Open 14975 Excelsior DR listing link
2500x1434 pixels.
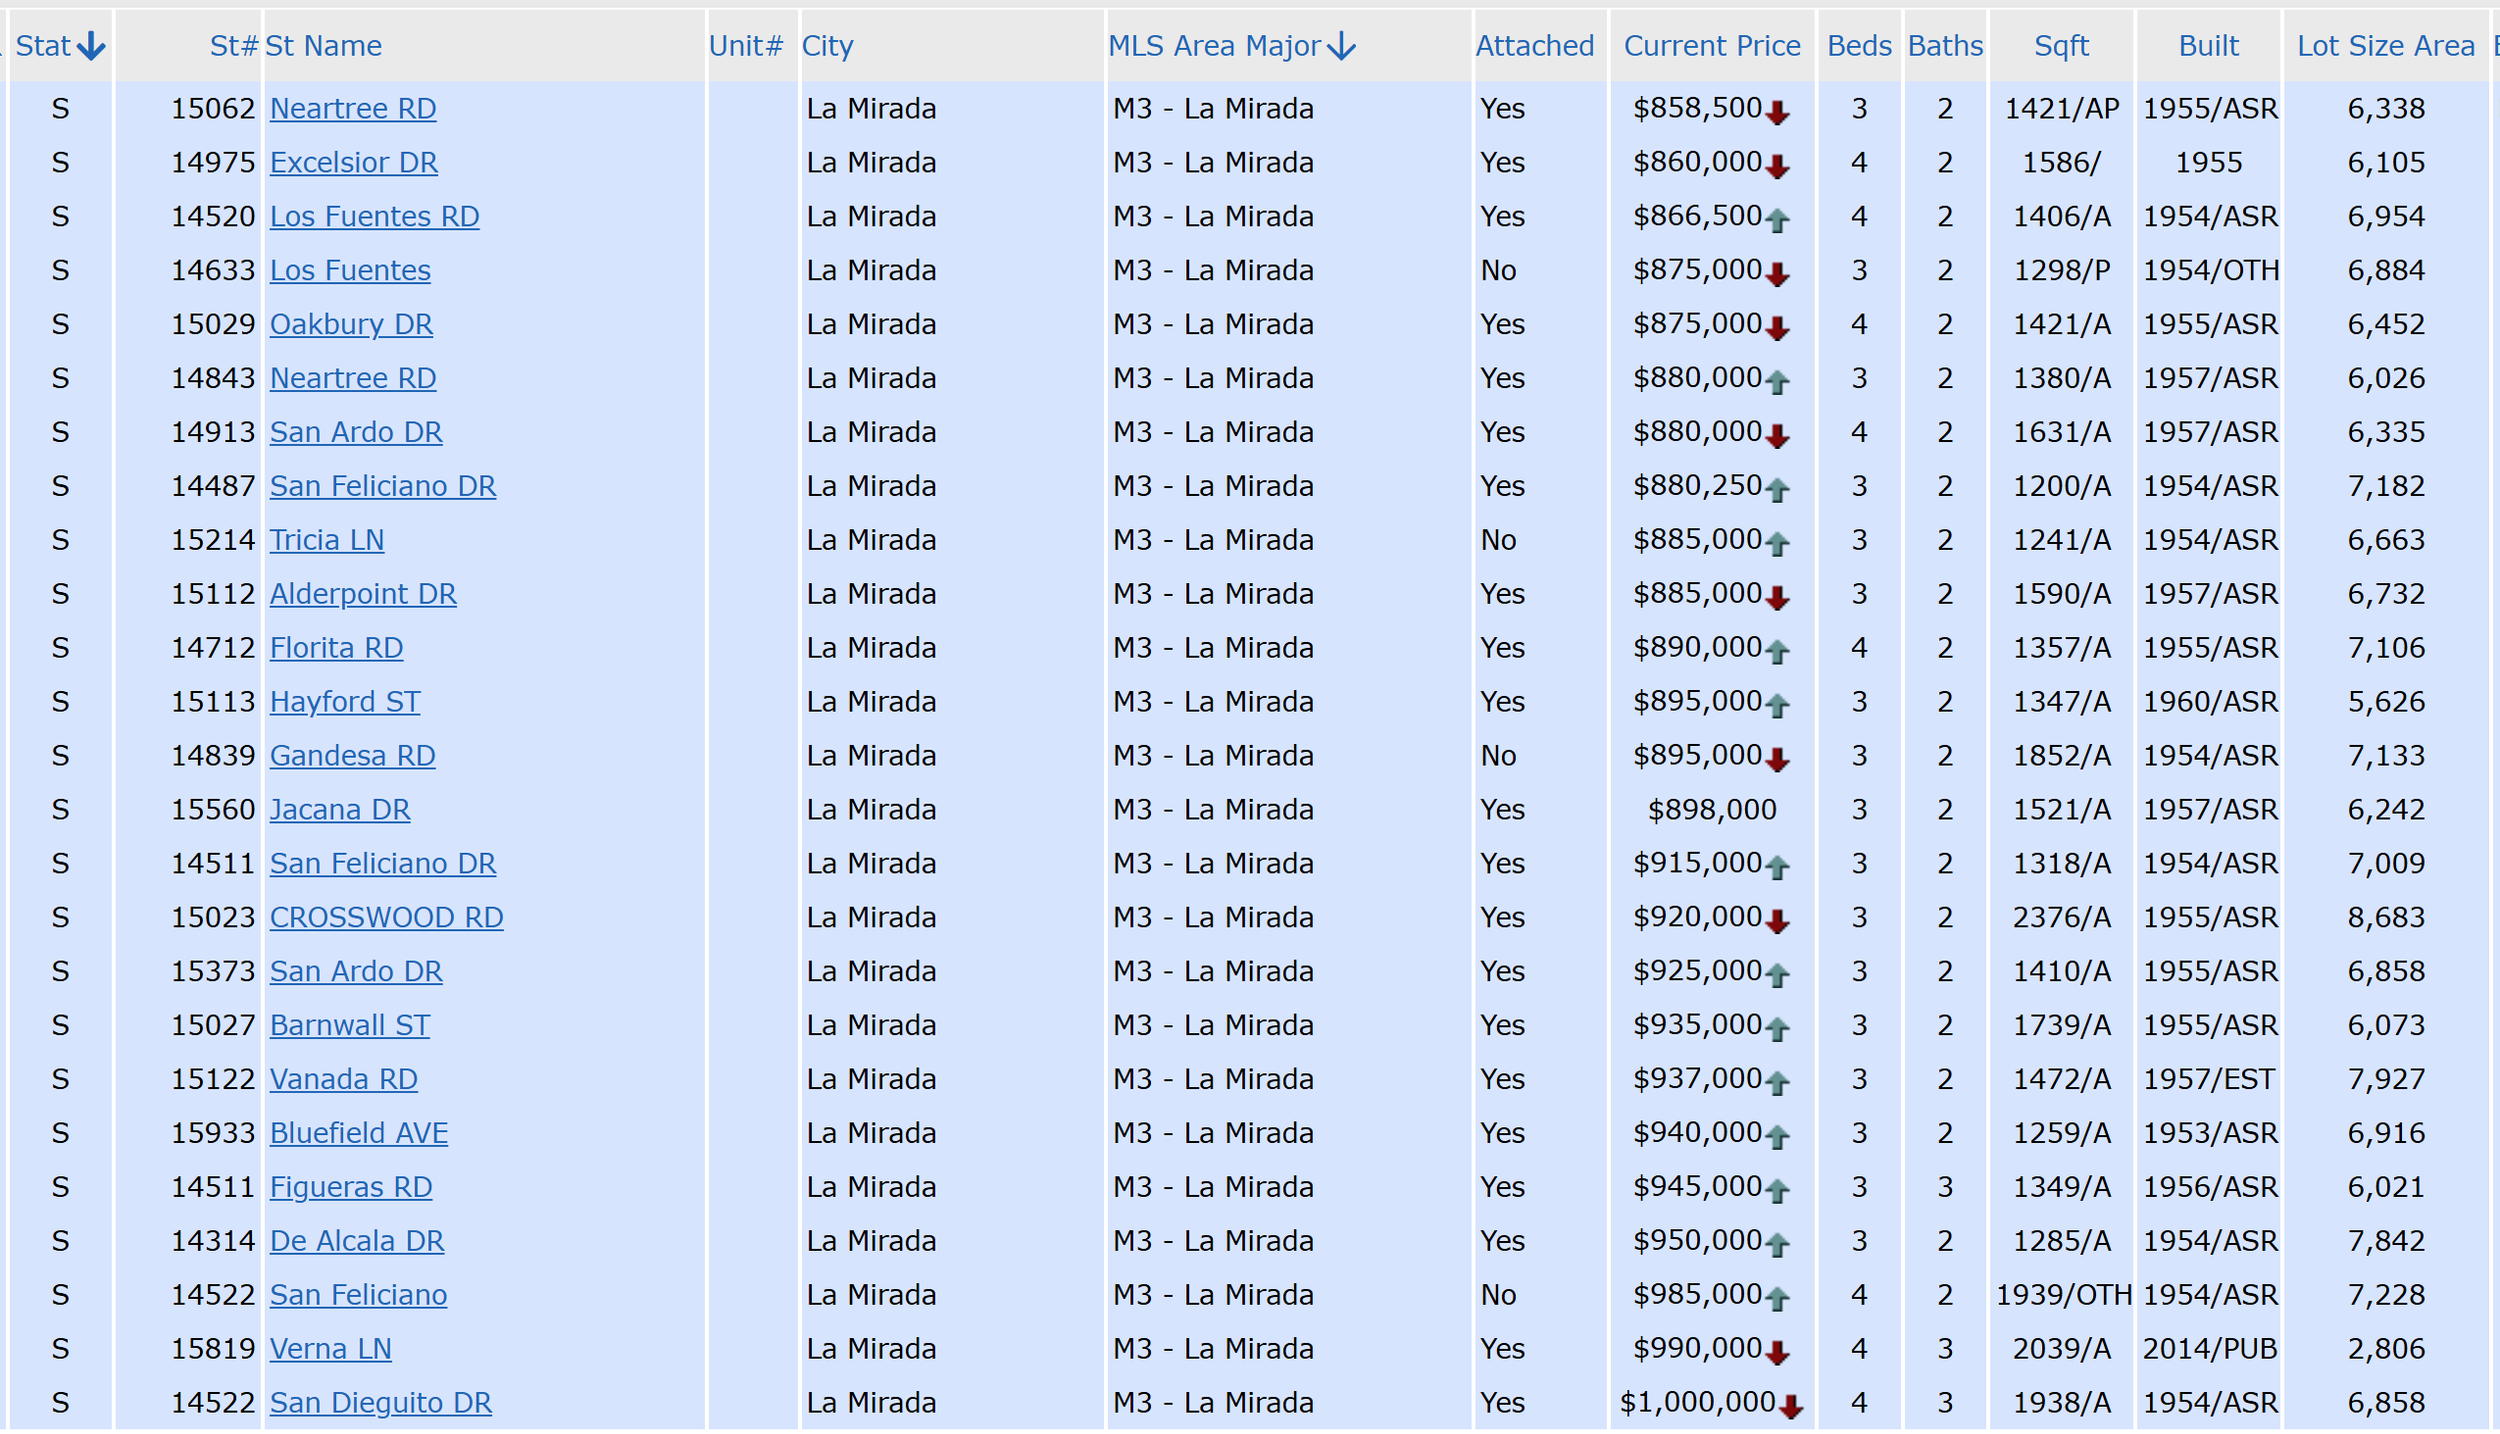(353, 162)
